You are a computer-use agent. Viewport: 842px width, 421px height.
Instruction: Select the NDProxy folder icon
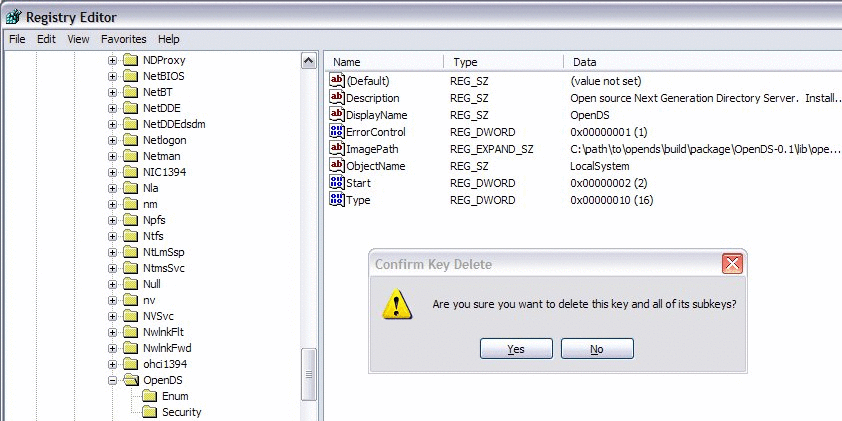[x=130, y=60]
